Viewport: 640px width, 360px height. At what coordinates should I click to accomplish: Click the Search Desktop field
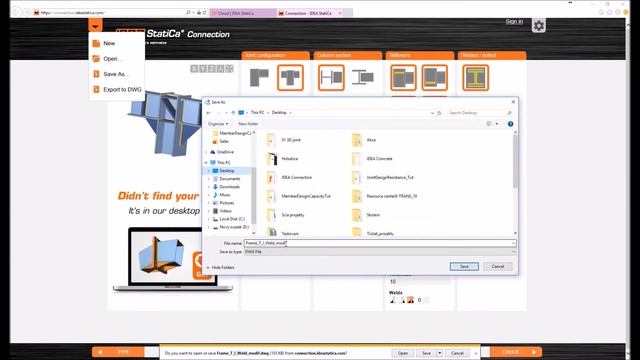tap(480, 113)
